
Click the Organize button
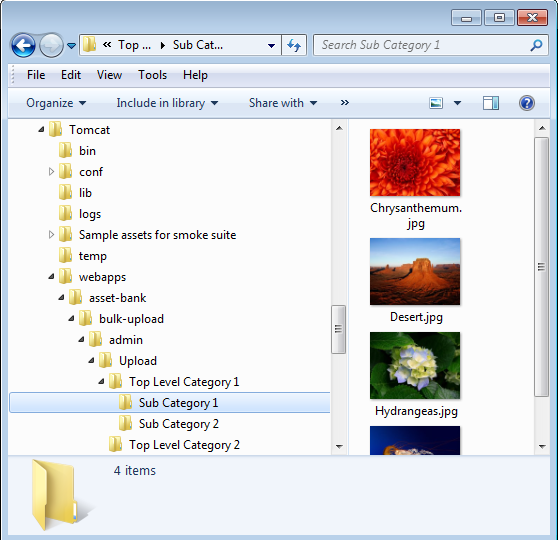pos(56,103)
